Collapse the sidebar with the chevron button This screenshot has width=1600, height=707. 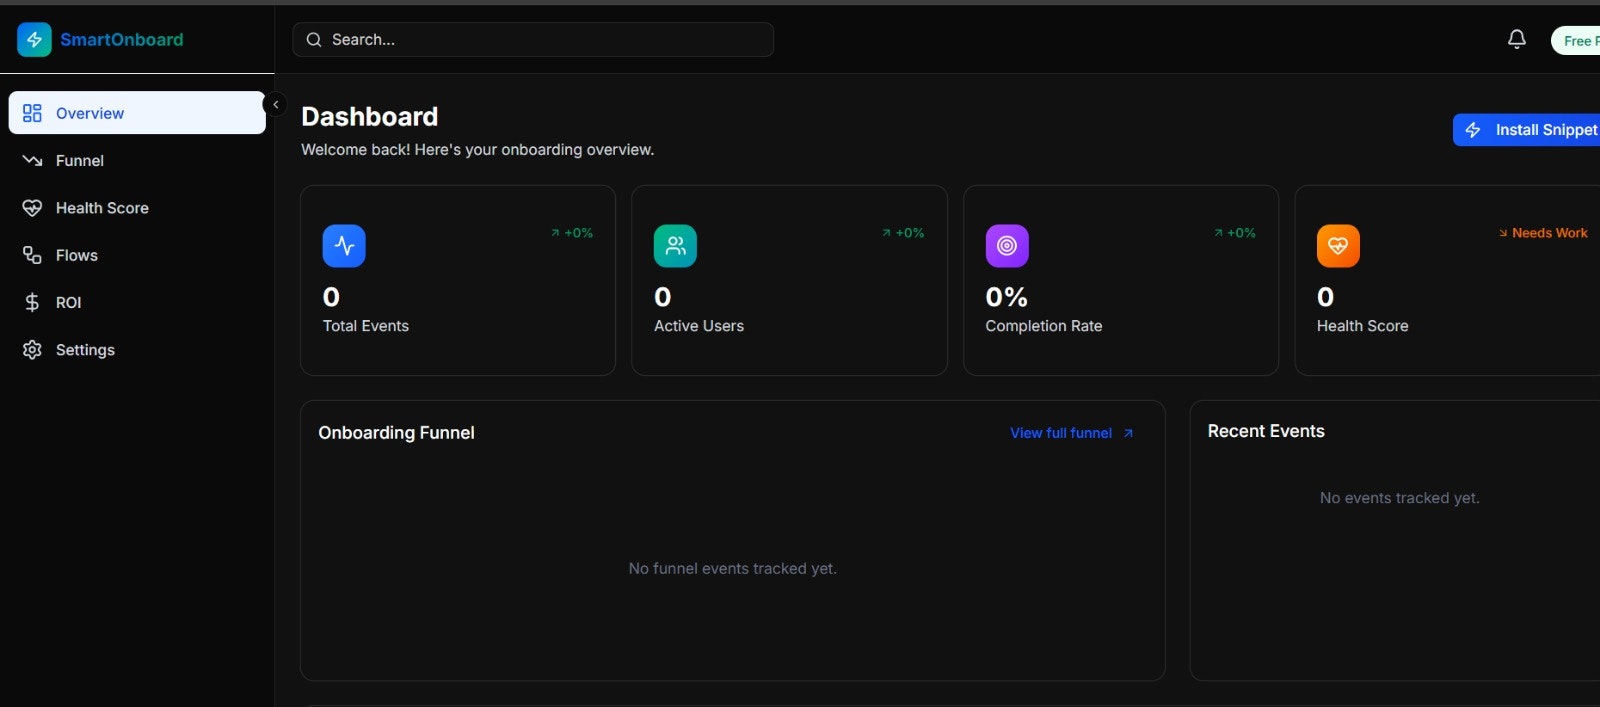(x=275, y=104)
